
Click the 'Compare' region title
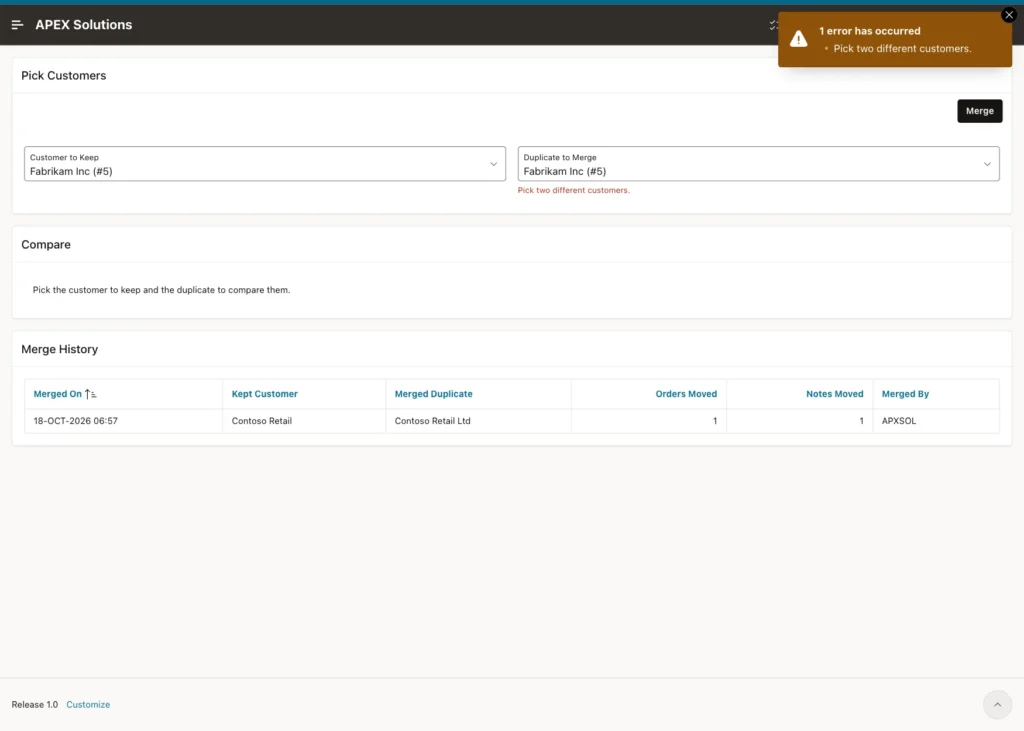pyautogui.click(x=46, y=244)
